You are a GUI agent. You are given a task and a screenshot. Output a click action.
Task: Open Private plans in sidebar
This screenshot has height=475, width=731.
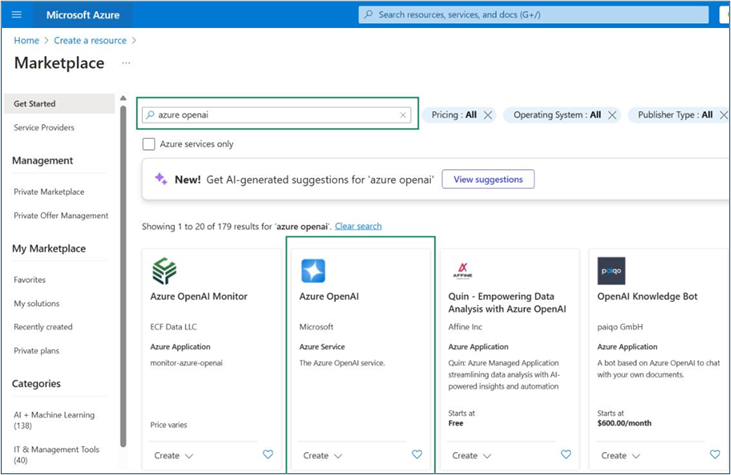36,351
